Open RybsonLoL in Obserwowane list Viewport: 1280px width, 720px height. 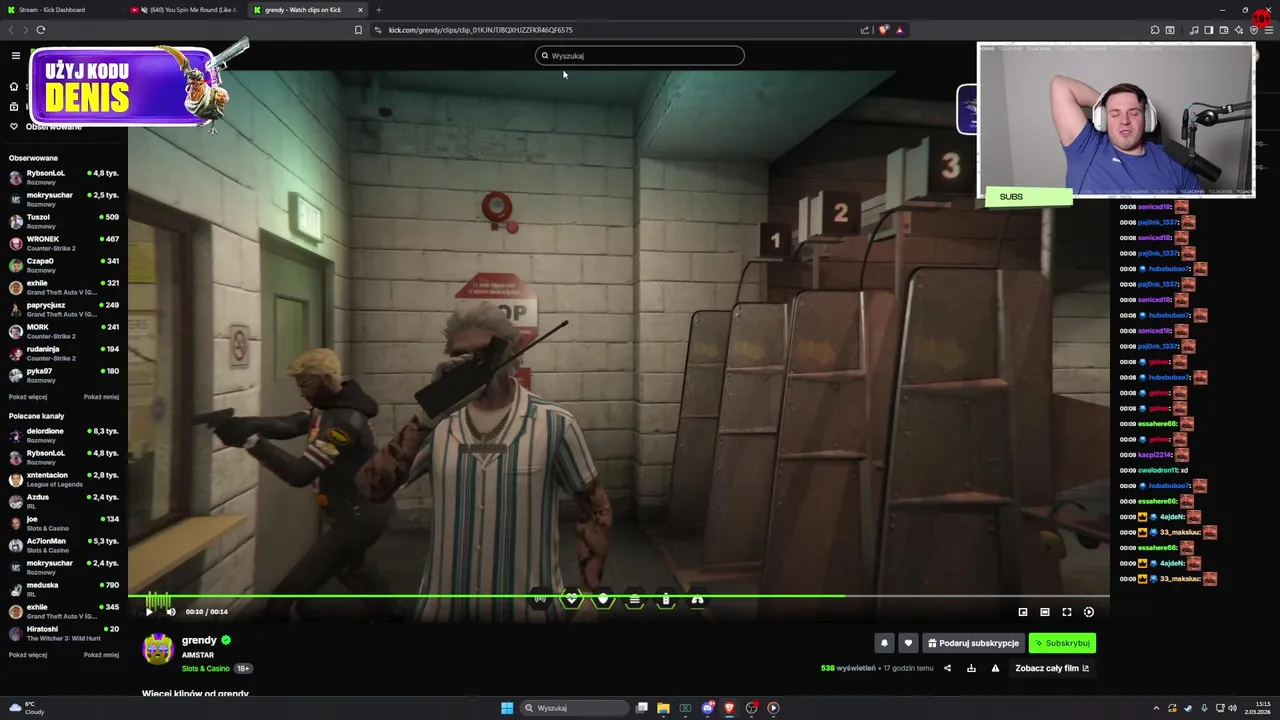[x=64, y=178]
